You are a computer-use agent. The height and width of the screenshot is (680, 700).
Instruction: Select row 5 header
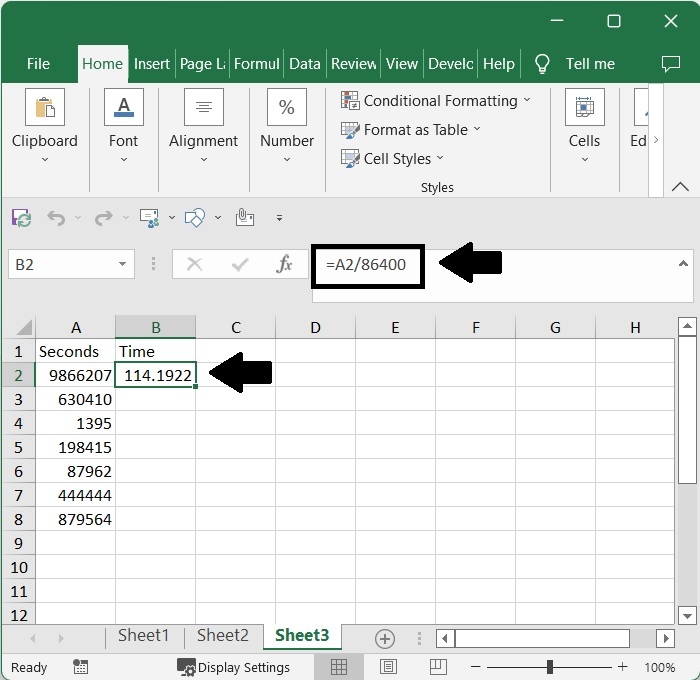click(18, 447)
